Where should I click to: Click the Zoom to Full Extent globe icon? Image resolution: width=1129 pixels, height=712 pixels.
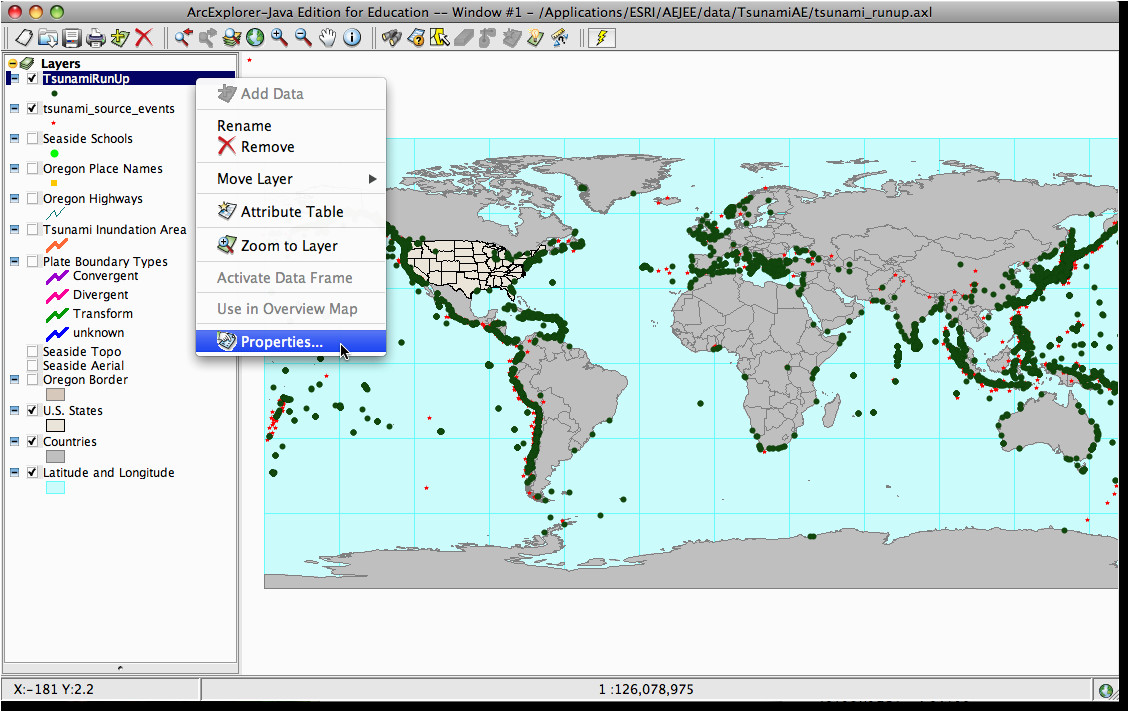click(x=255, y=37)
